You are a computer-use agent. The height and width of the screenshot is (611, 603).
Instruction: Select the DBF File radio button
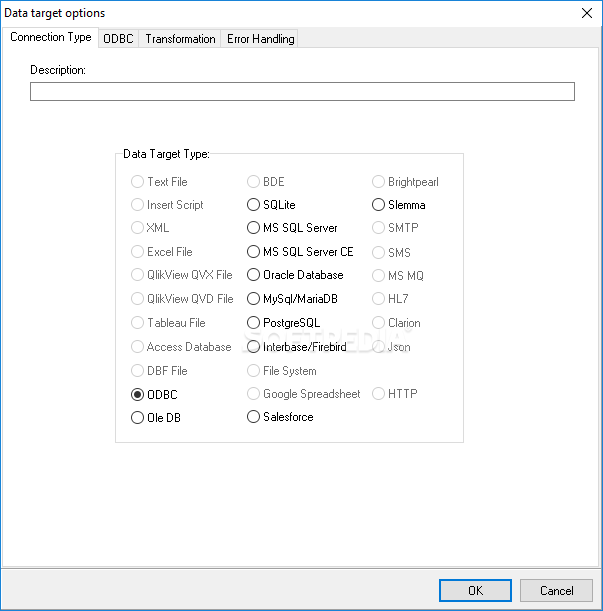137,371
